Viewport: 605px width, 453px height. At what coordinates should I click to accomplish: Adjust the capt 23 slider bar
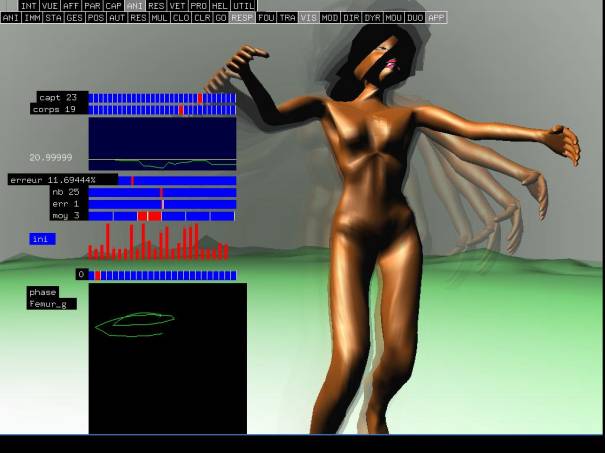pyautogui.click(x=162, y=98)
